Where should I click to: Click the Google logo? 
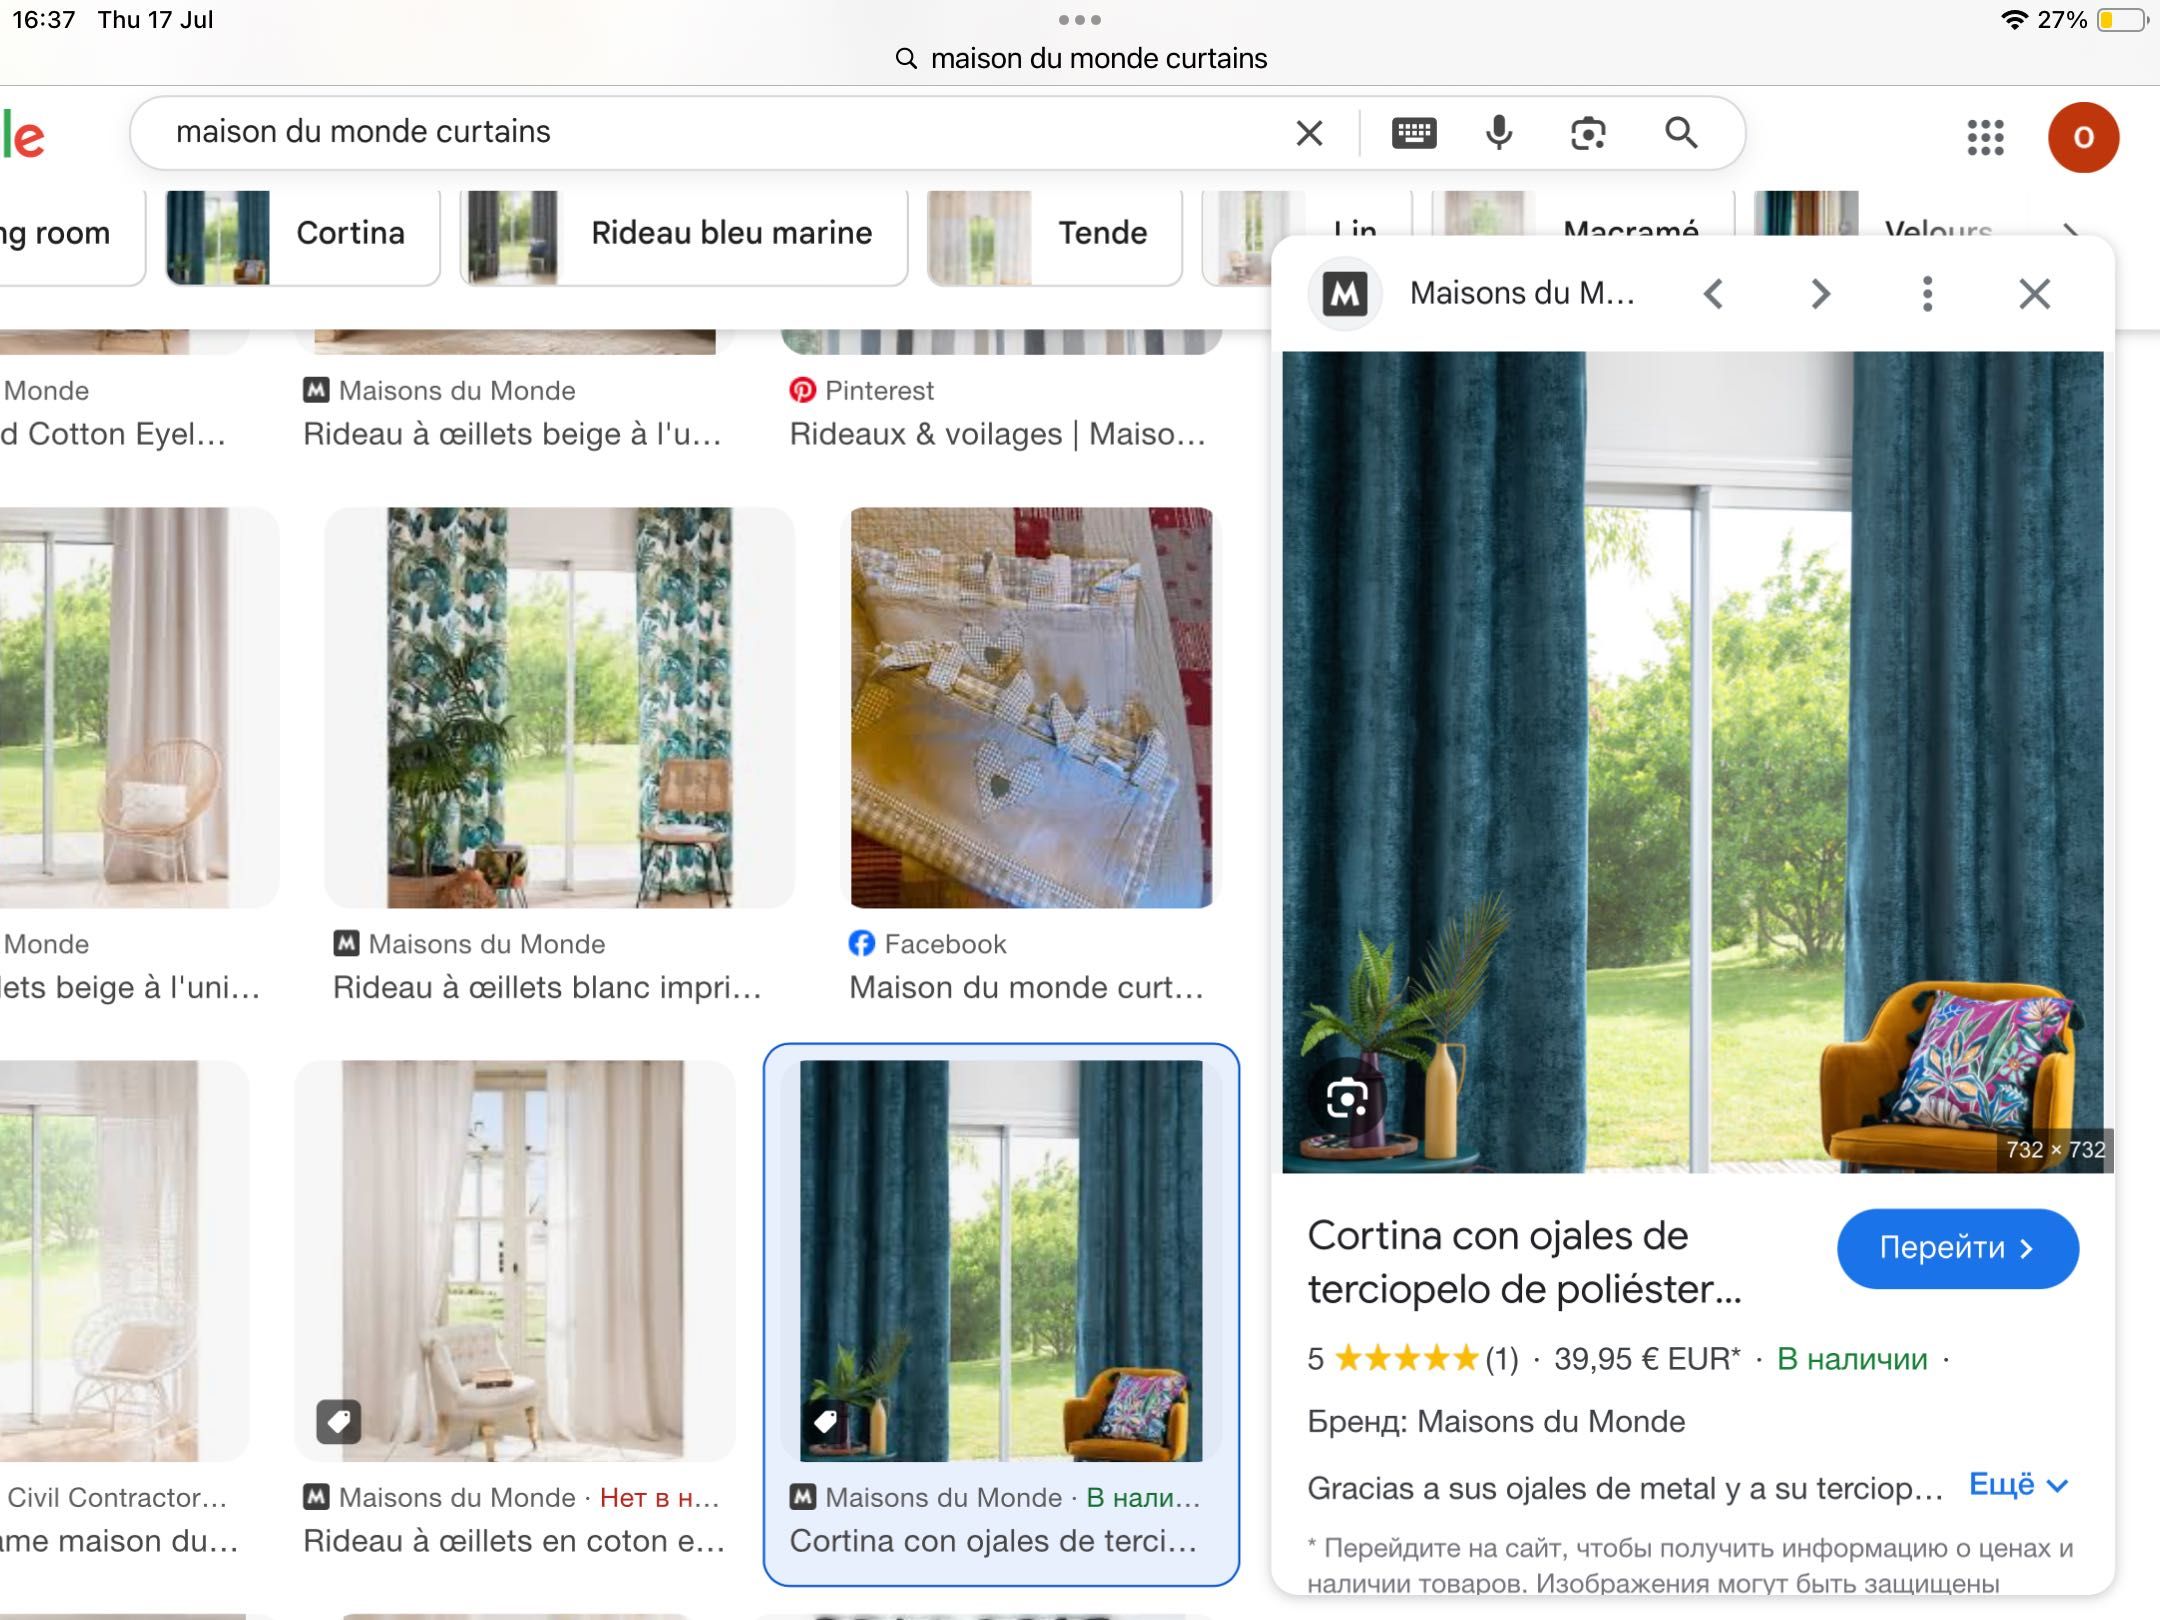tap(22, 137)
